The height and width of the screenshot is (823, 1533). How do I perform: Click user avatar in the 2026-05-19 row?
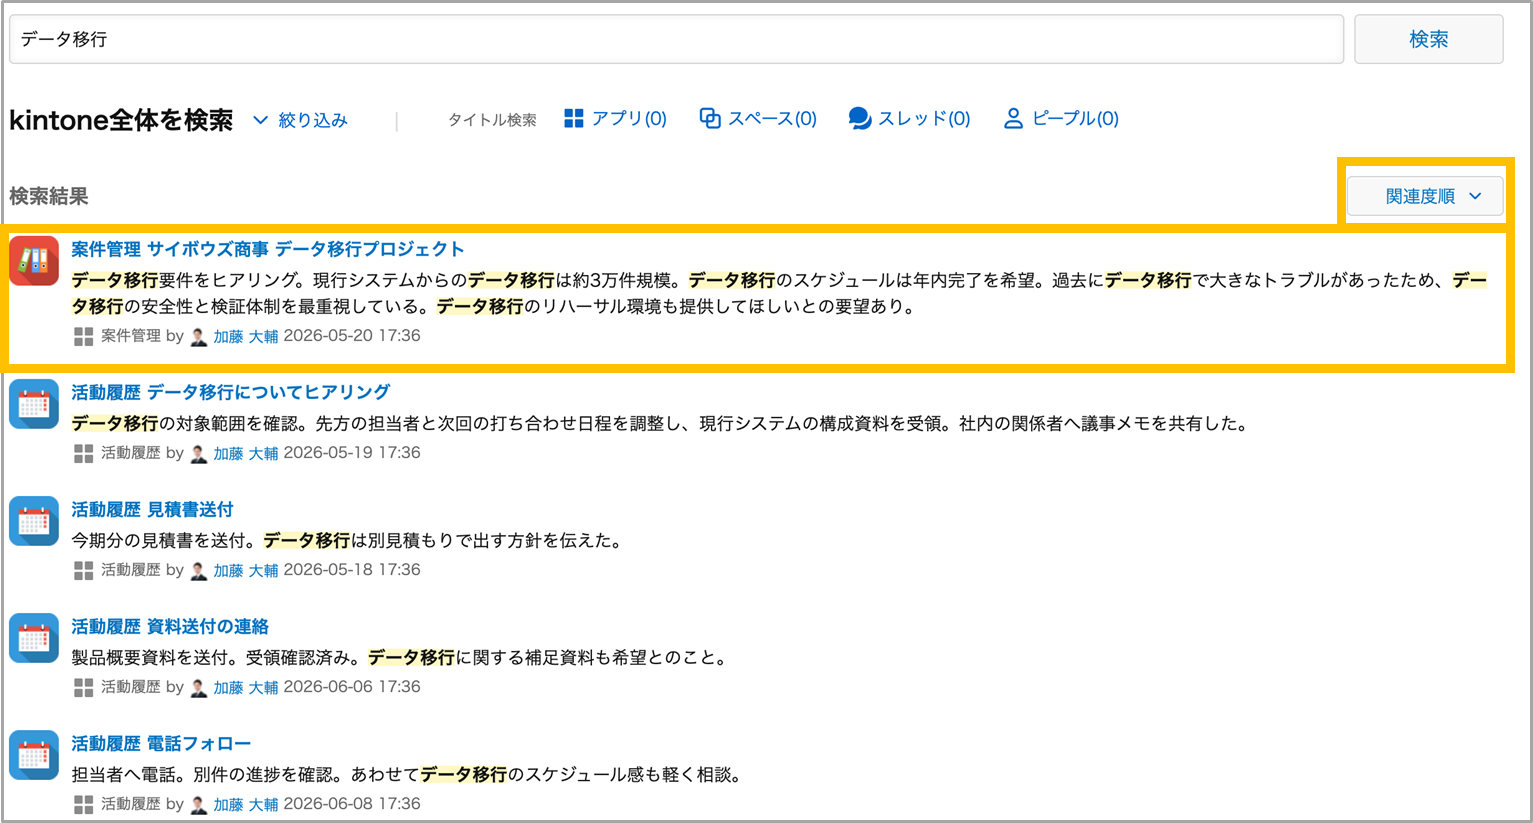[199, 454]
